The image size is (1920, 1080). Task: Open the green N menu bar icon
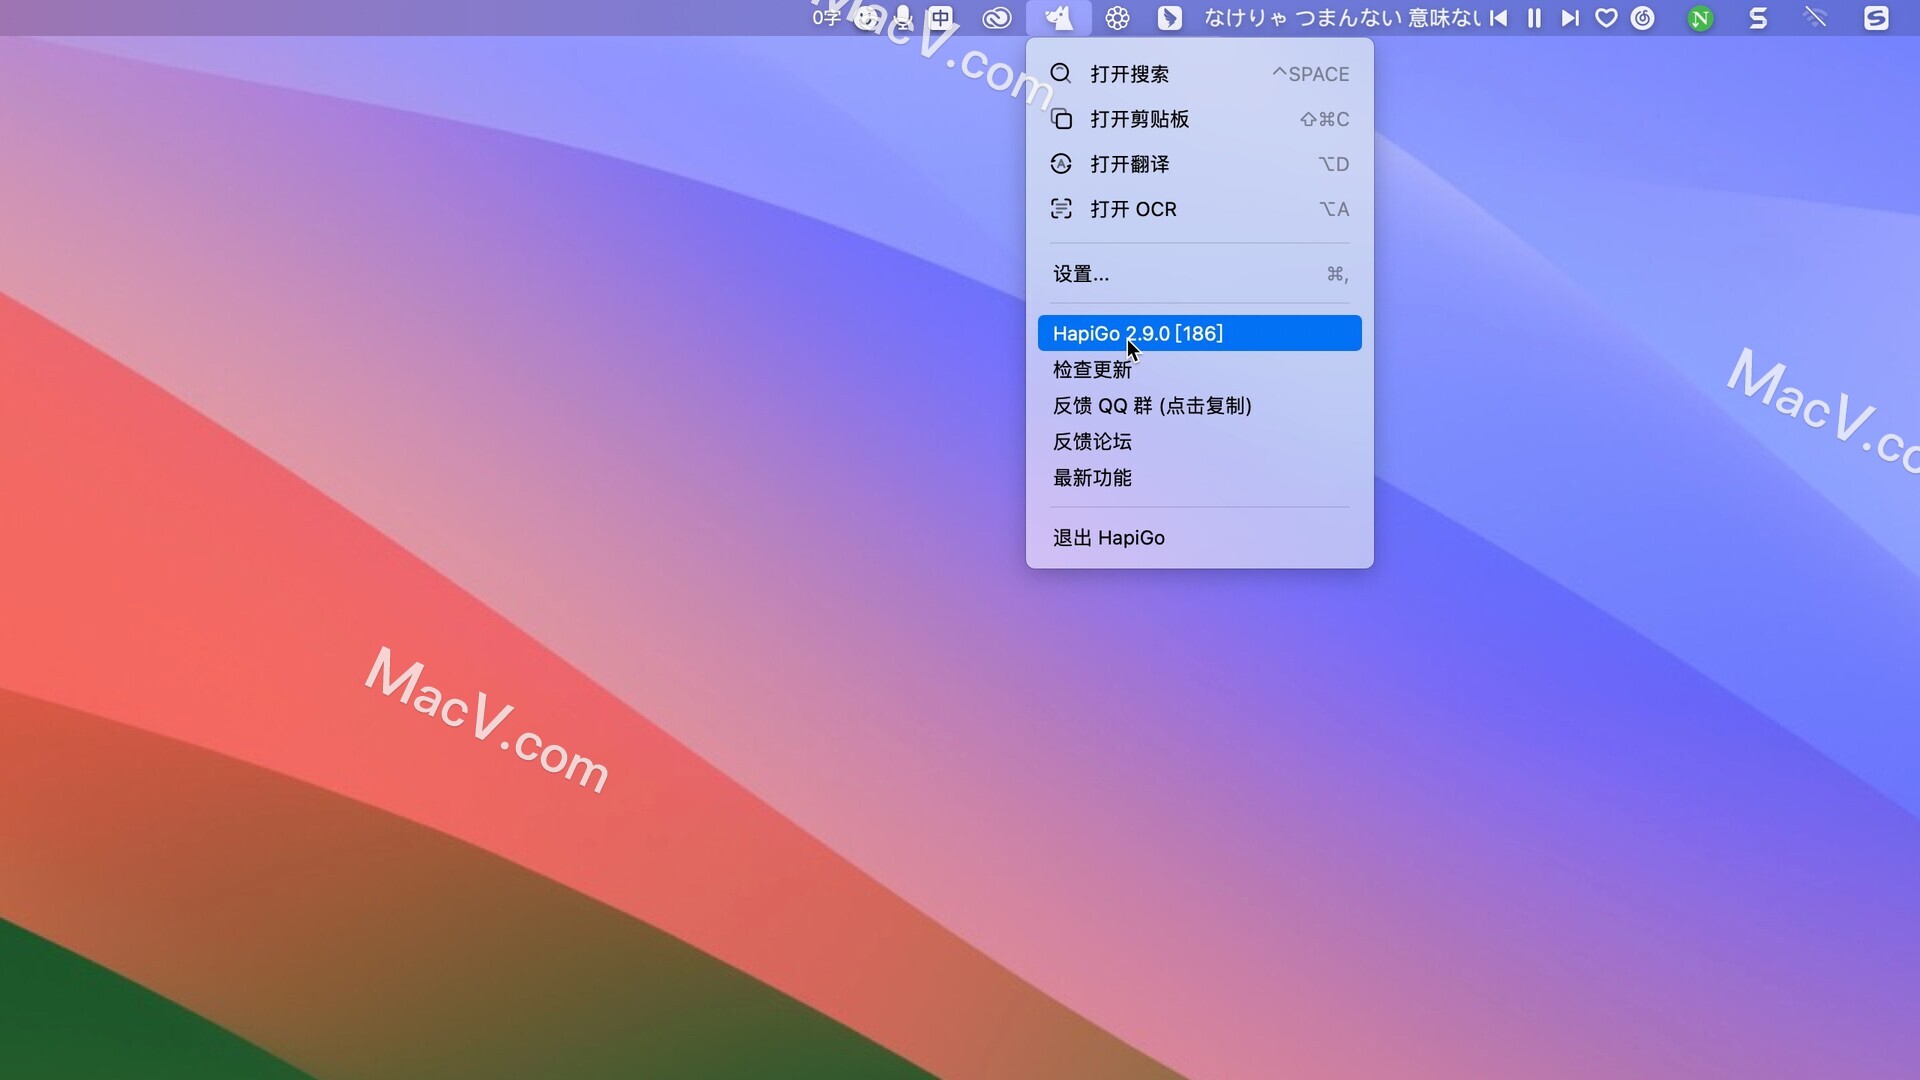[x=1700, y=18]
